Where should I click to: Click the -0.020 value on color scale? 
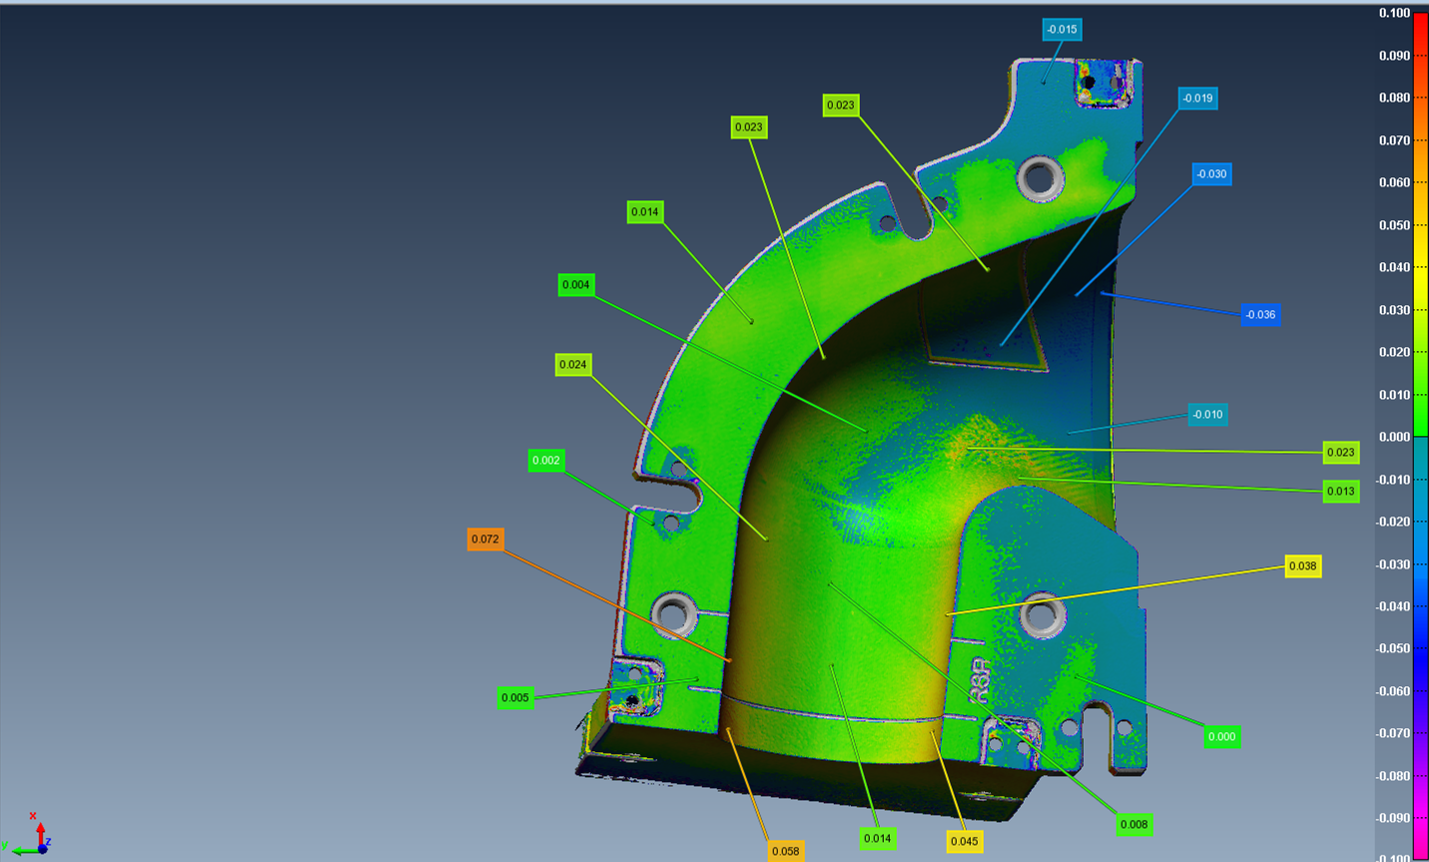pyautogui.click(x=1392, y=522)
